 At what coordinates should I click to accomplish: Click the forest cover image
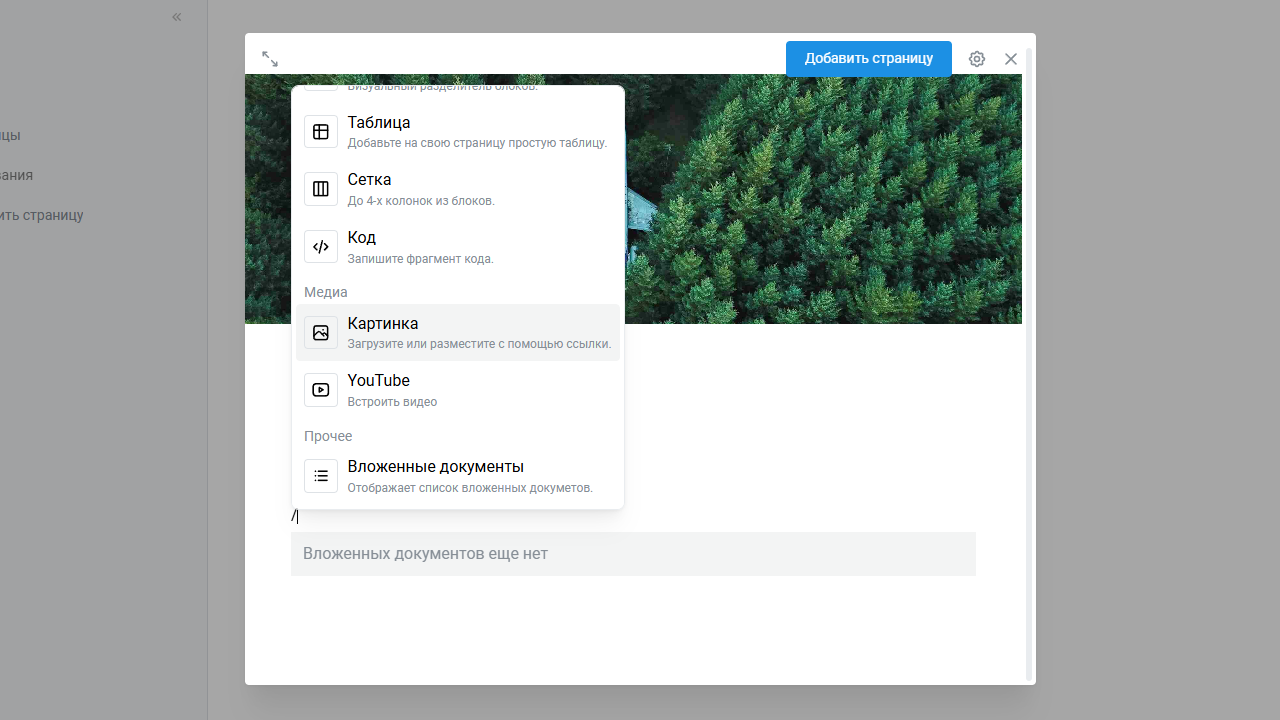click(x=820, y=200)
